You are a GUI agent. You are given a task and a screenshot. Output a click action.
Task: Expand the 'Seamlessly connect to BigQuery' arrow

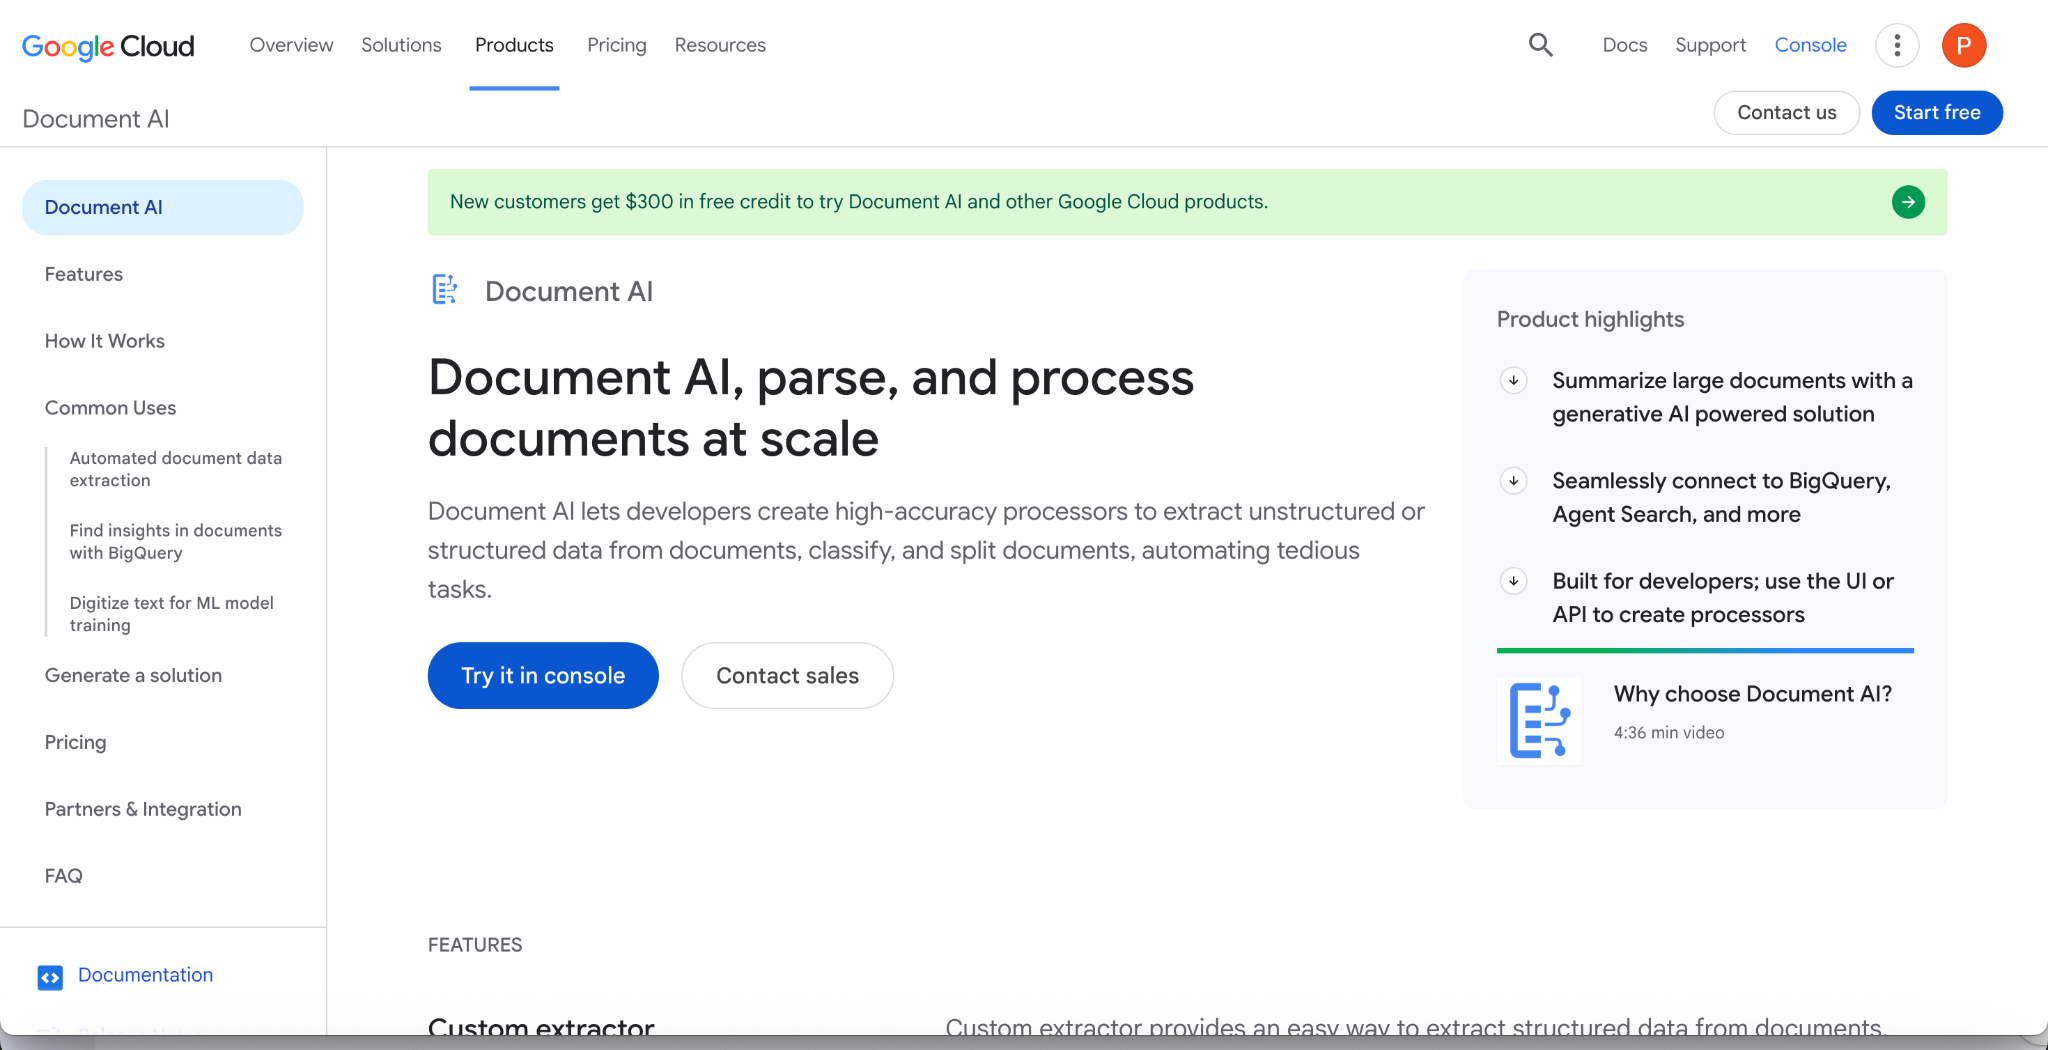click(1514, 481)
